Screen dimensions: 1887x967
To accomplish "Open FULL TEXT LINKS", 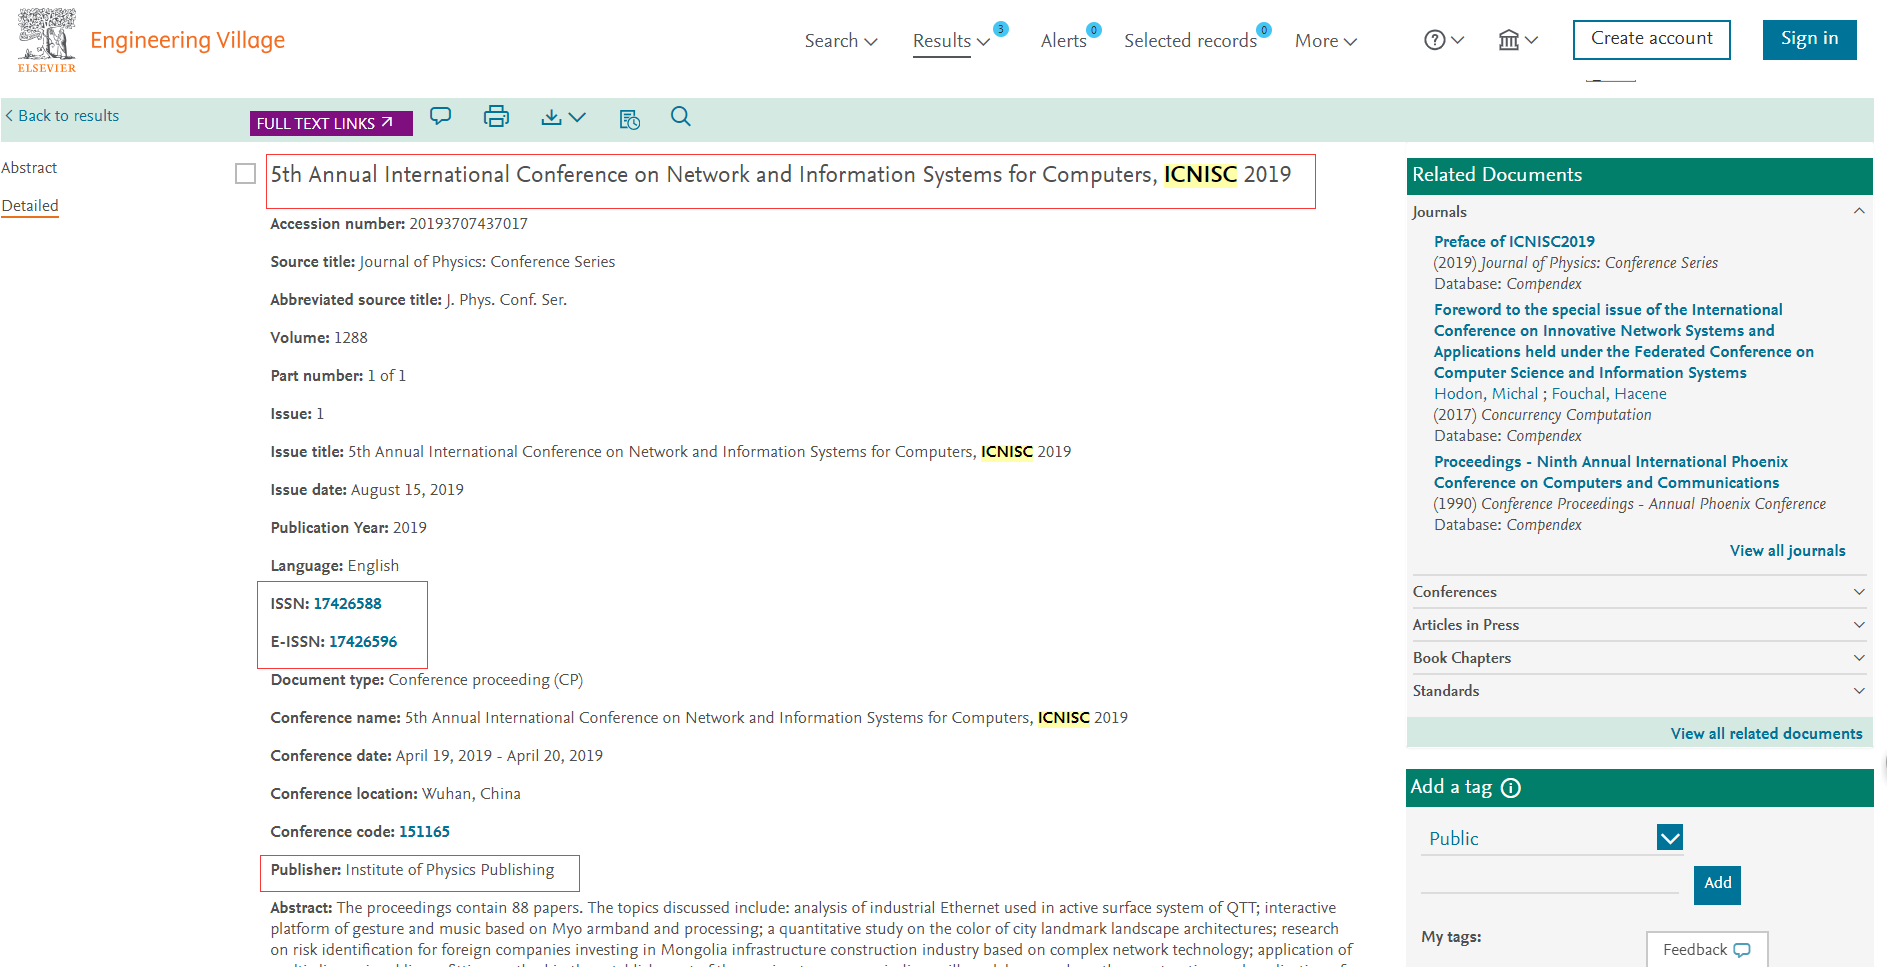I will point(331,123).
